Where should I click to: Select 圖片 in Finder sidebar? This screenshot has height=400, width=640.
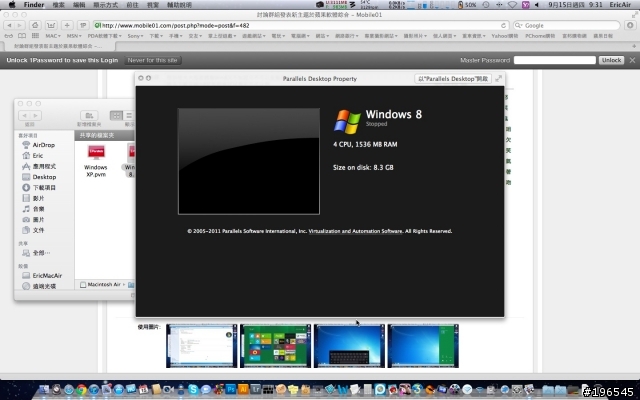33,219
